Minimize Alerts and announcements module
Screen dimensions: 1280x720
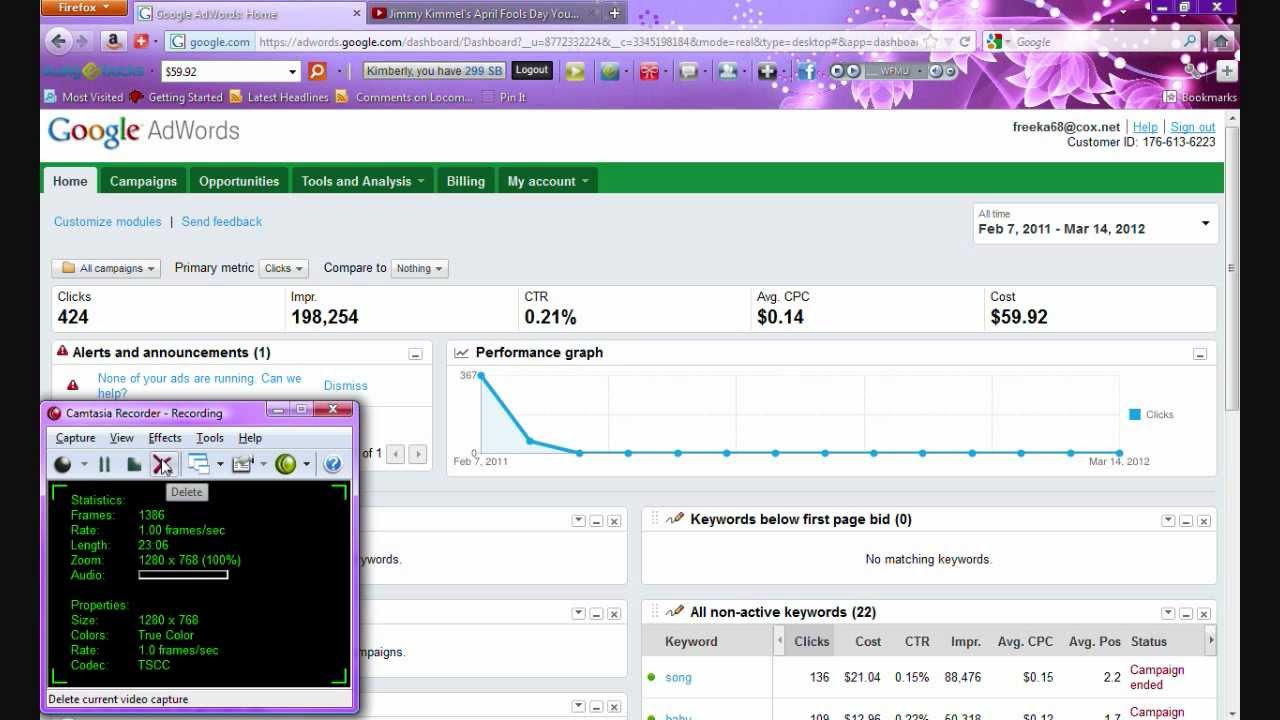coord(415,354)
